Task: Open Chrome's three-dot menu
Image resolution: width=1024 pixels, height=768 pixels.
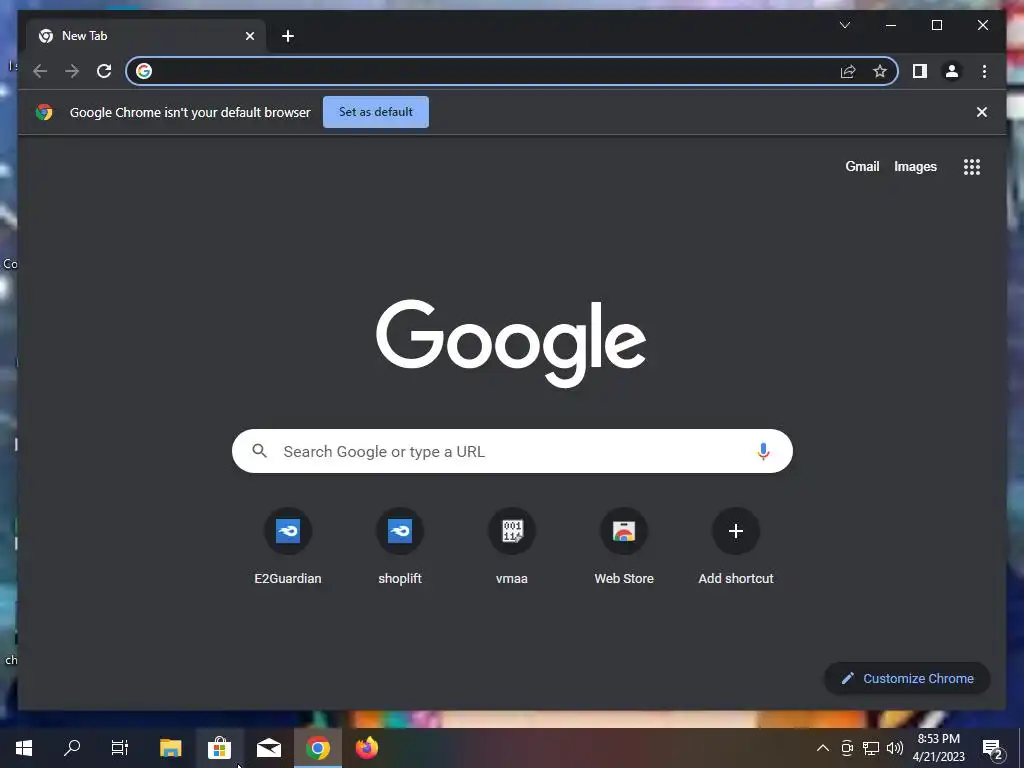Action: tap(984, 71)
